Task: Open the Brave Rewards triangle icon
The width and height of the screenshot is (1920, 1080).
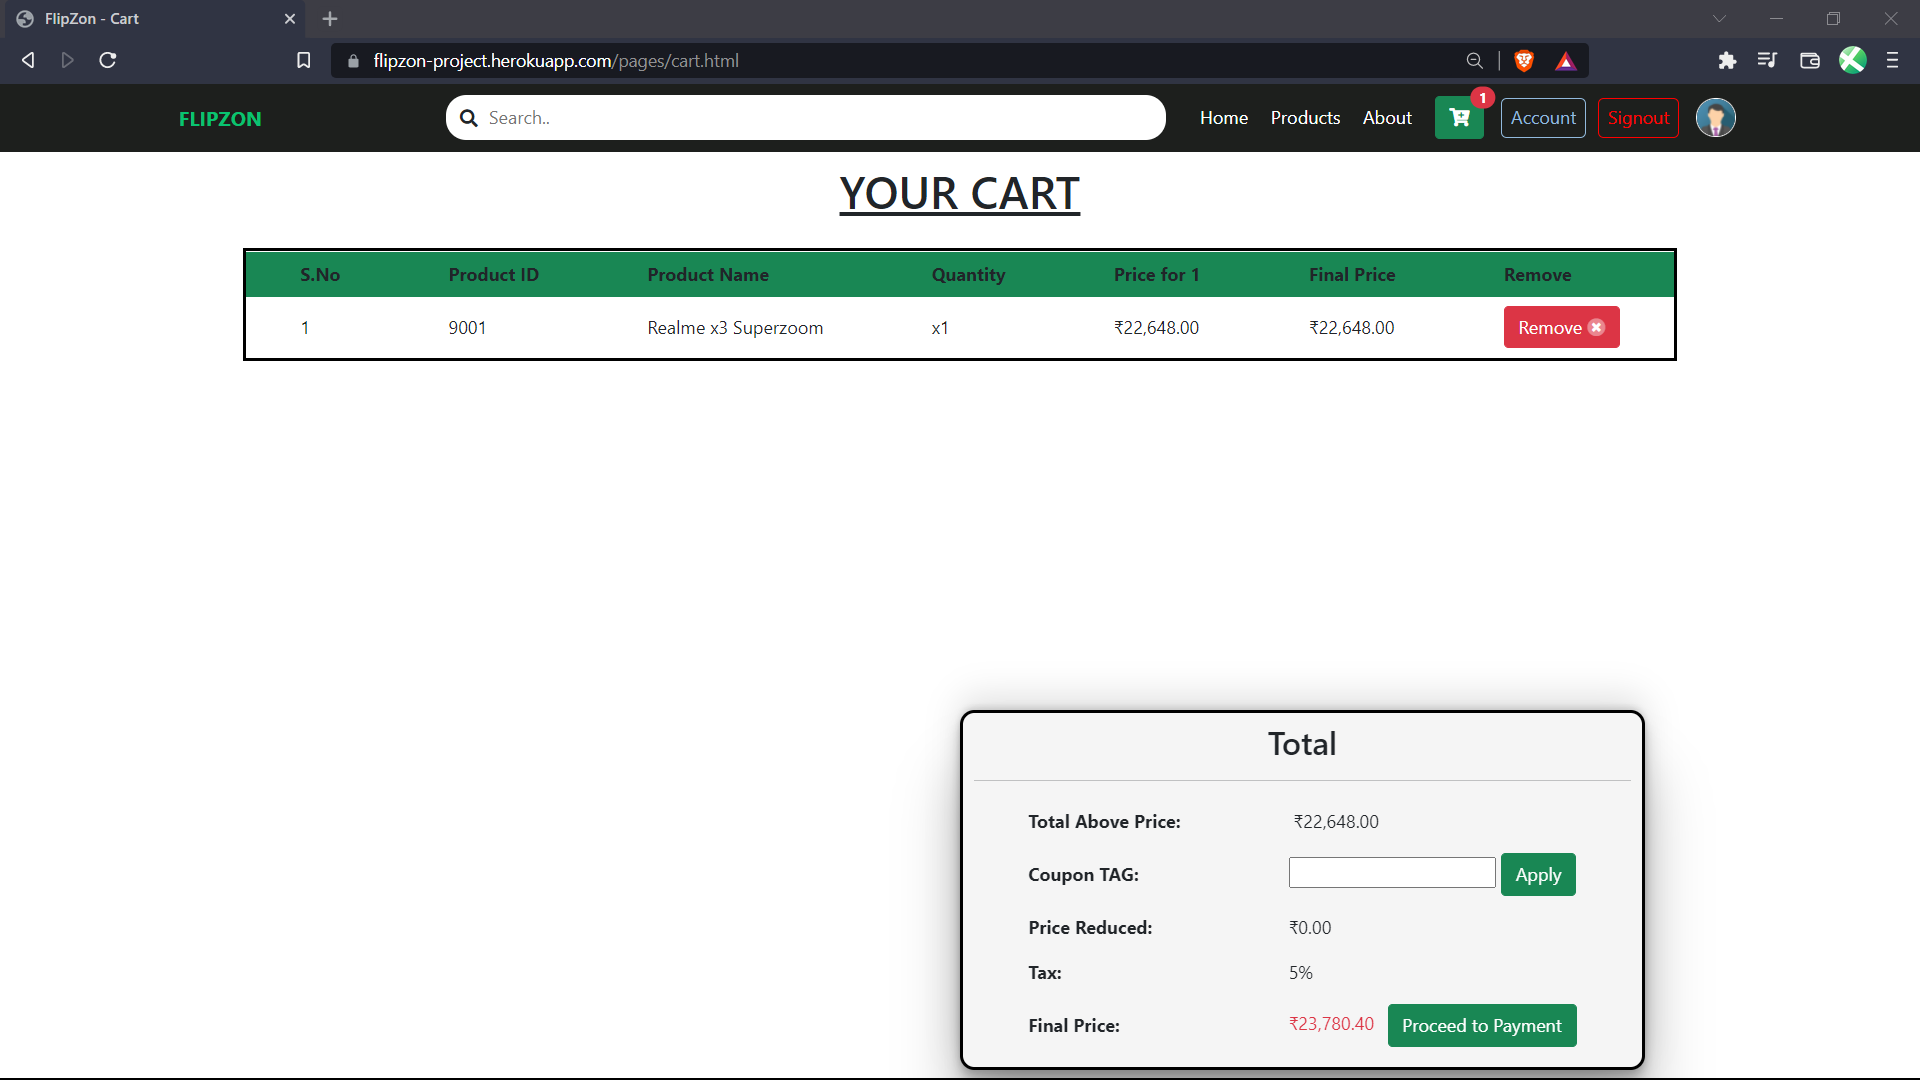Action: tap(1566, 61)
